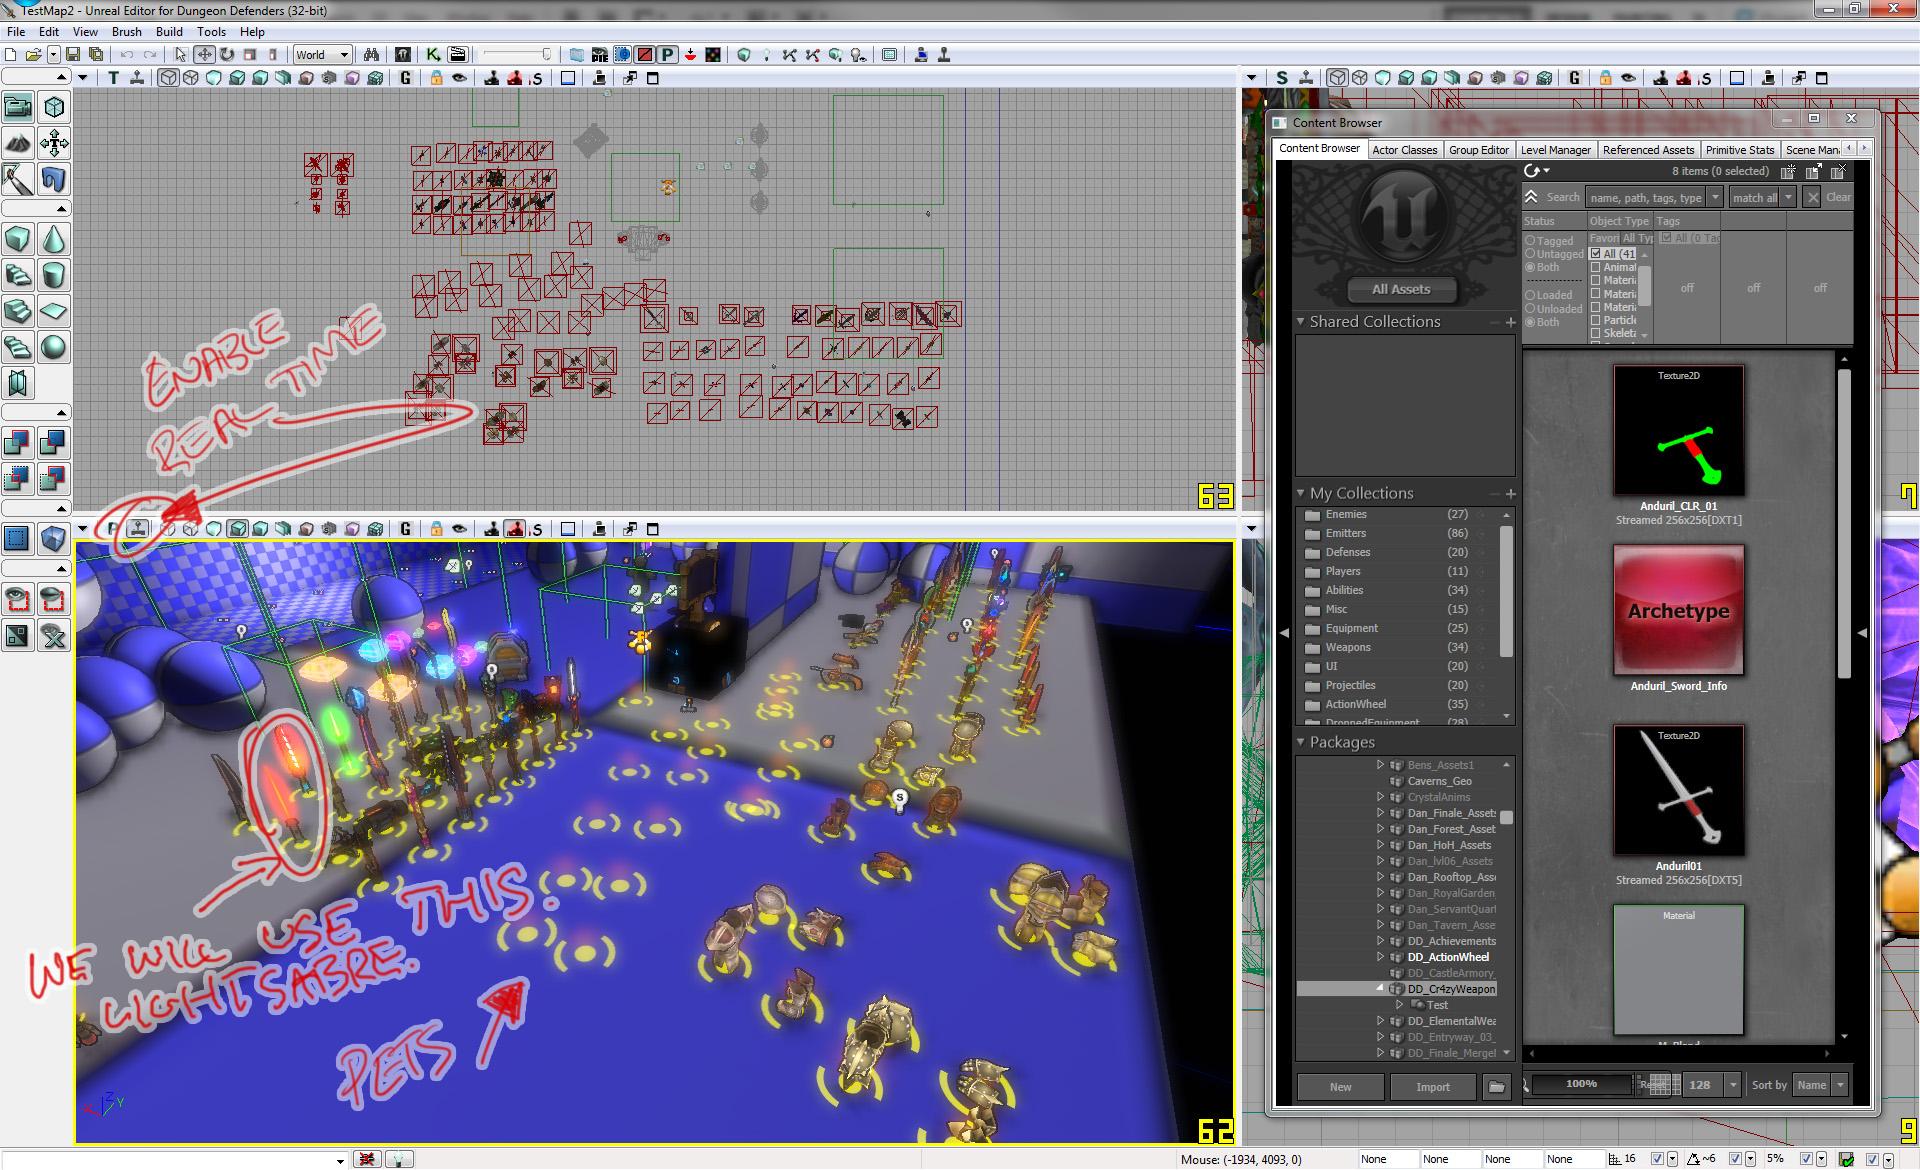Click the 100% thumbnail zoom slider
1920x1170 pixels.
pos(1581,1084)
